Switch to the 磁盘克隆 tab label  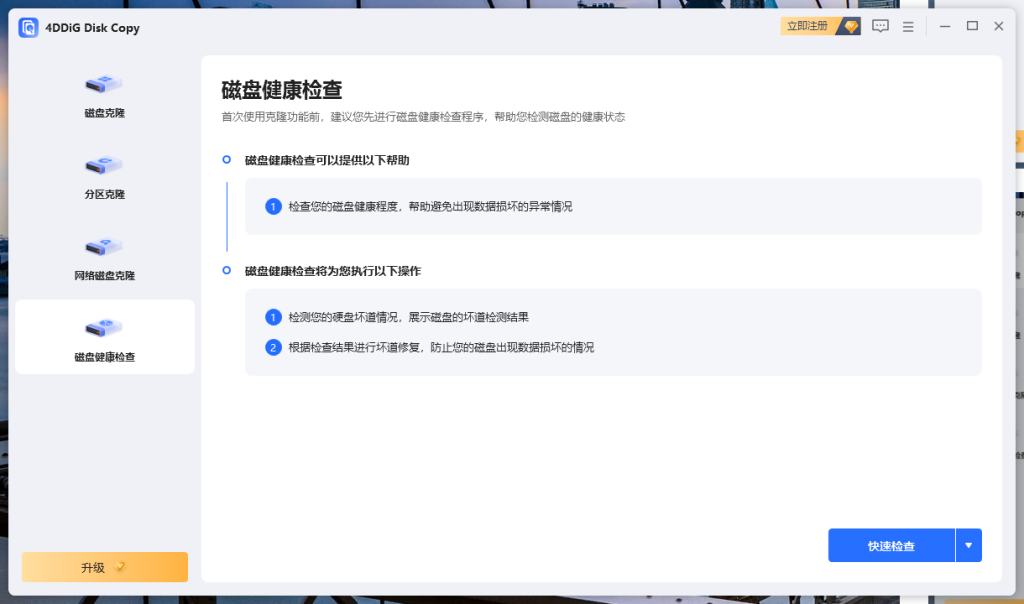[104, 113]
